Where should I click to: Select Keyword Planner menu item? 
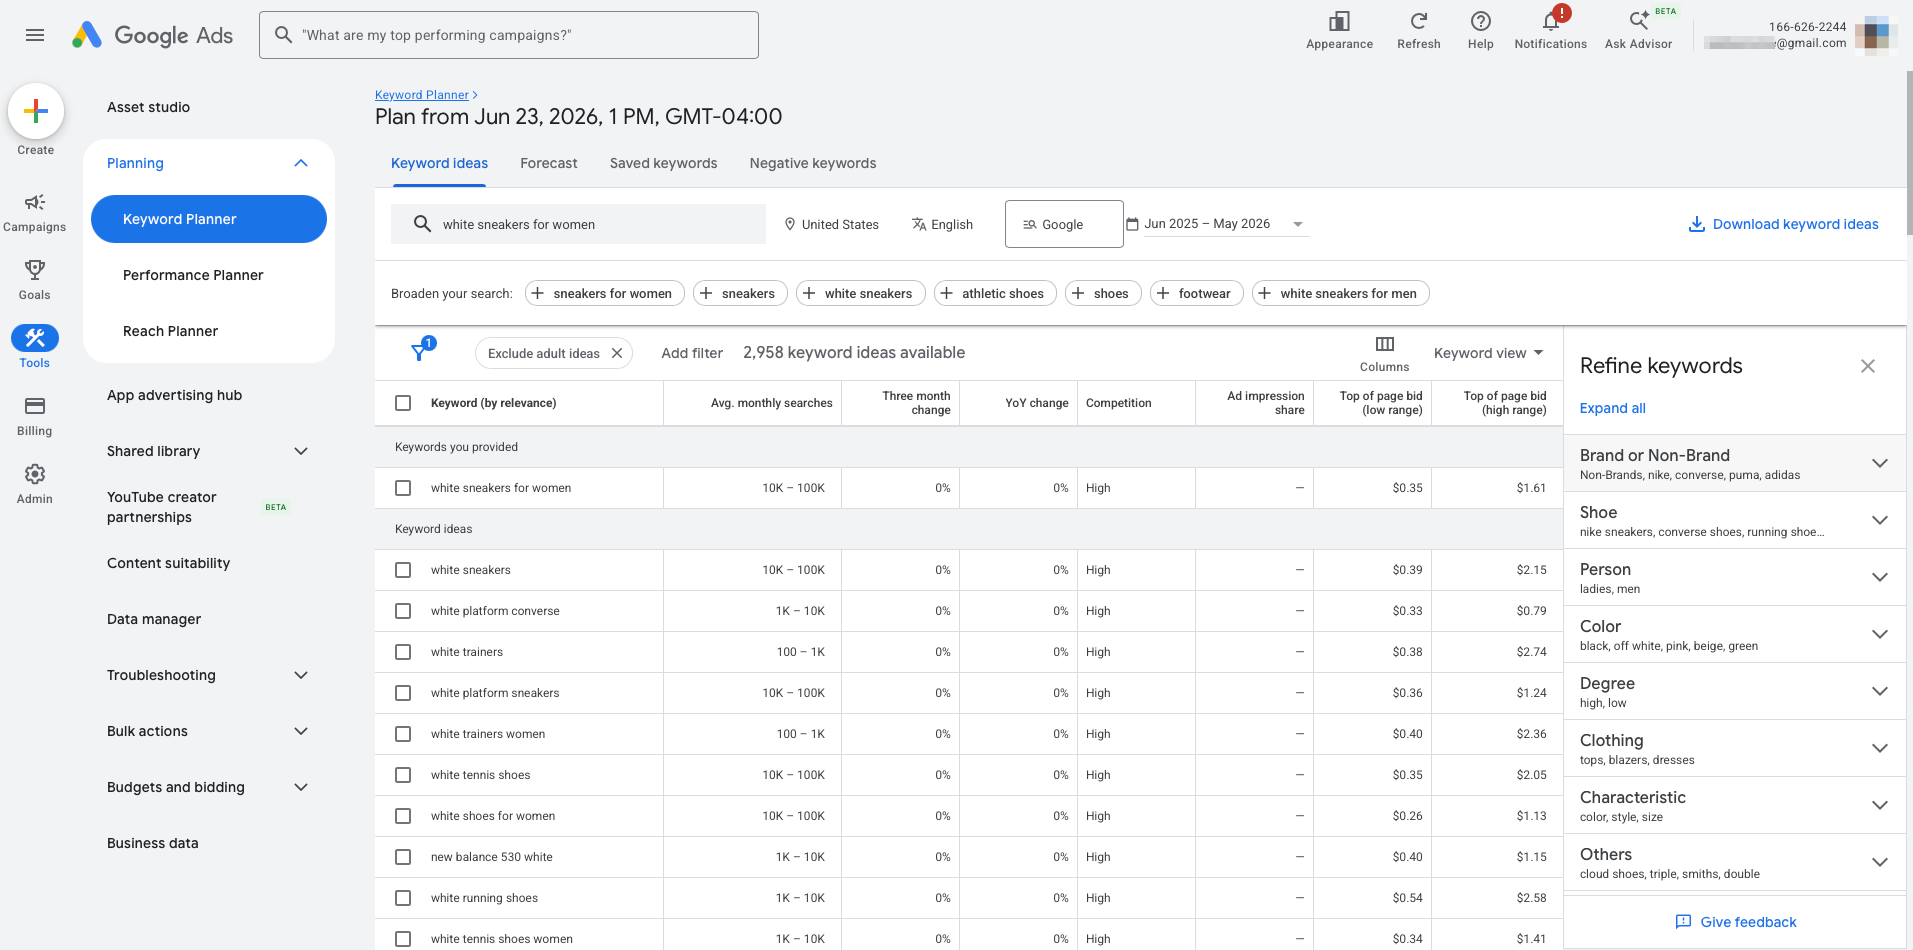pos(208,219)
